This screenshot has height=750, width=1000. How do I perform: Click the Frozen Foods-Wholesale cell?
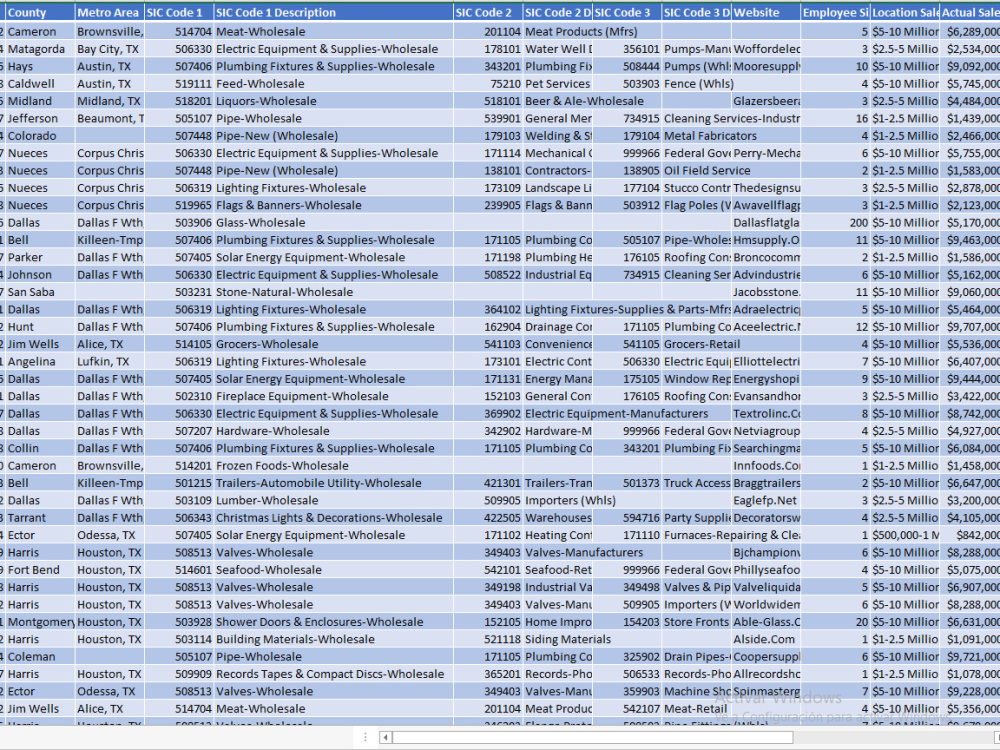pyautogui.click(x=333, y=466)
